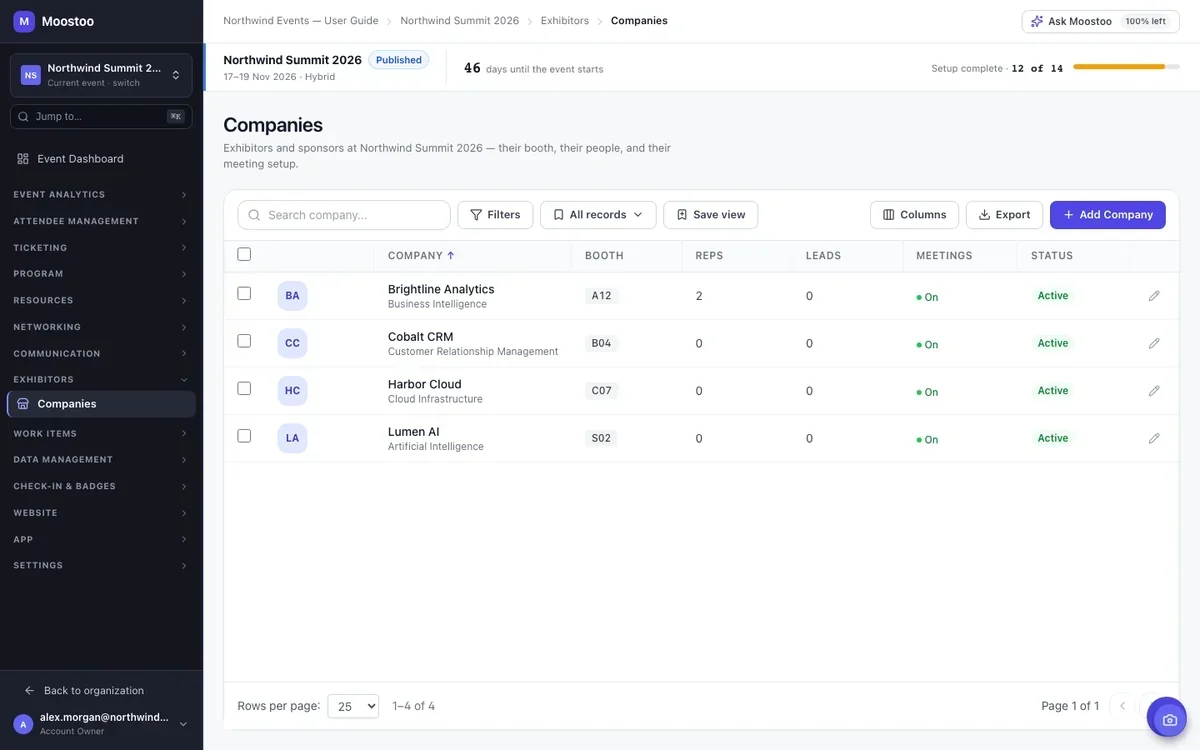Click the Export button

pos(1004,215)
